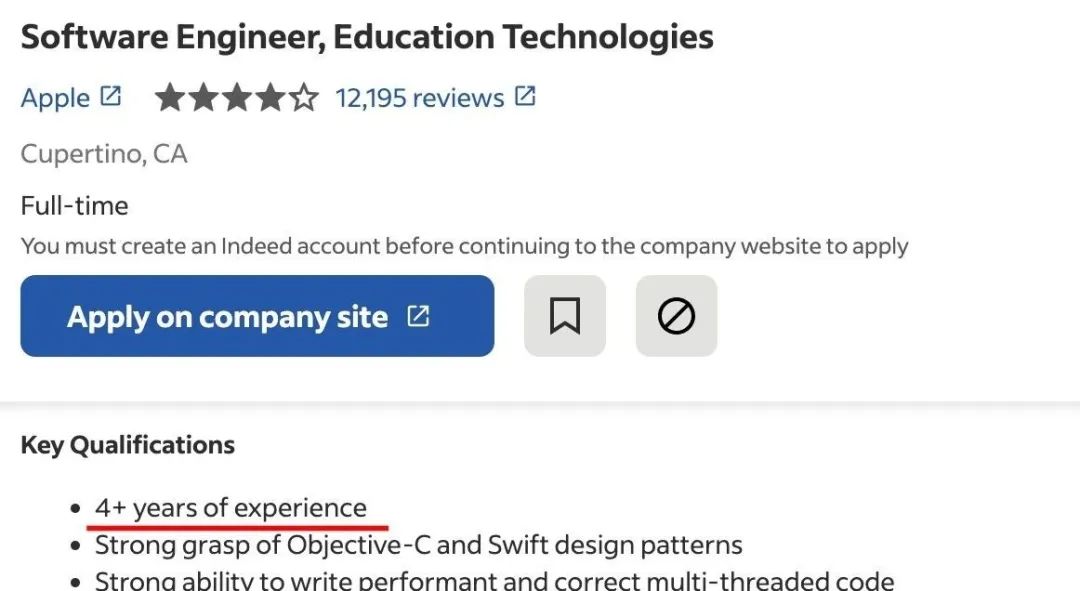Click the multi-threaded code qualification item
Viewport: 1080px width, 591px height.
click(494, 580)
